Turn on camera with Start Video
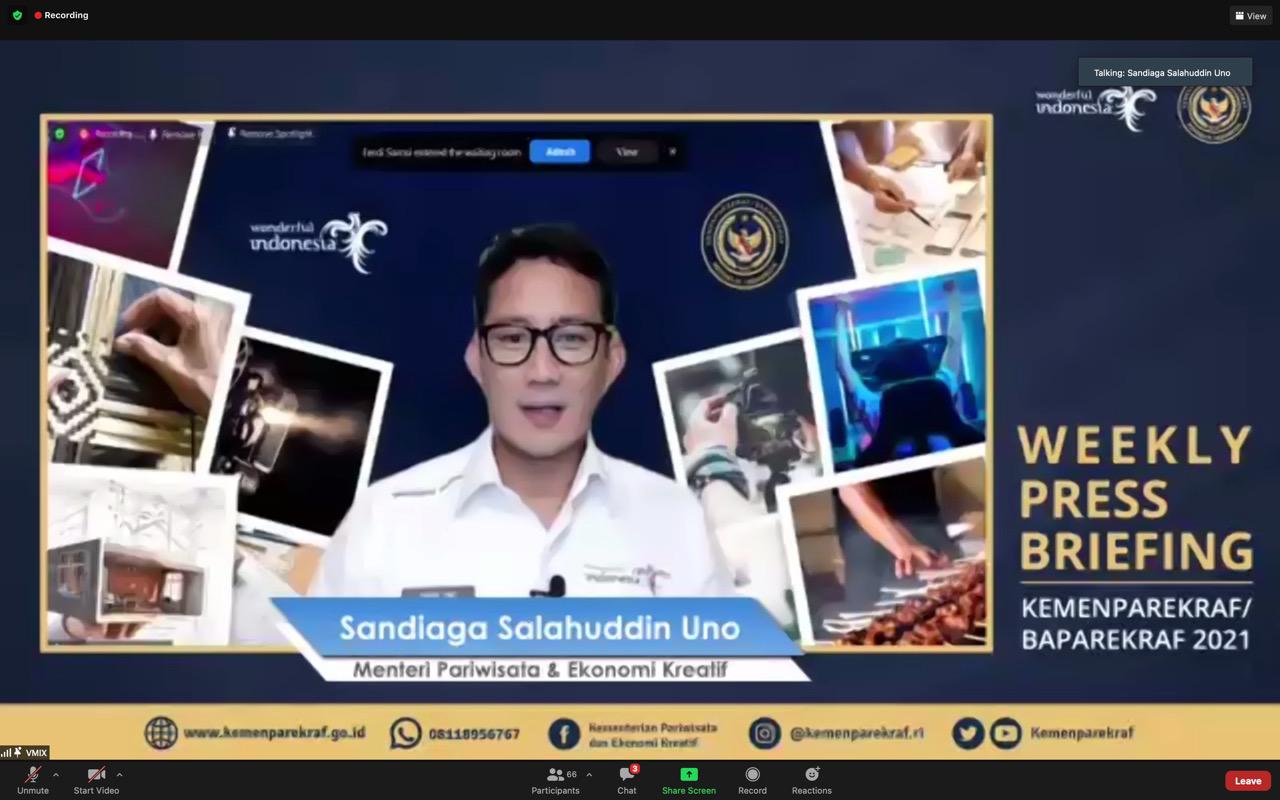The height and width of the screenshot is (800, 1280). (x=96, y=775)
